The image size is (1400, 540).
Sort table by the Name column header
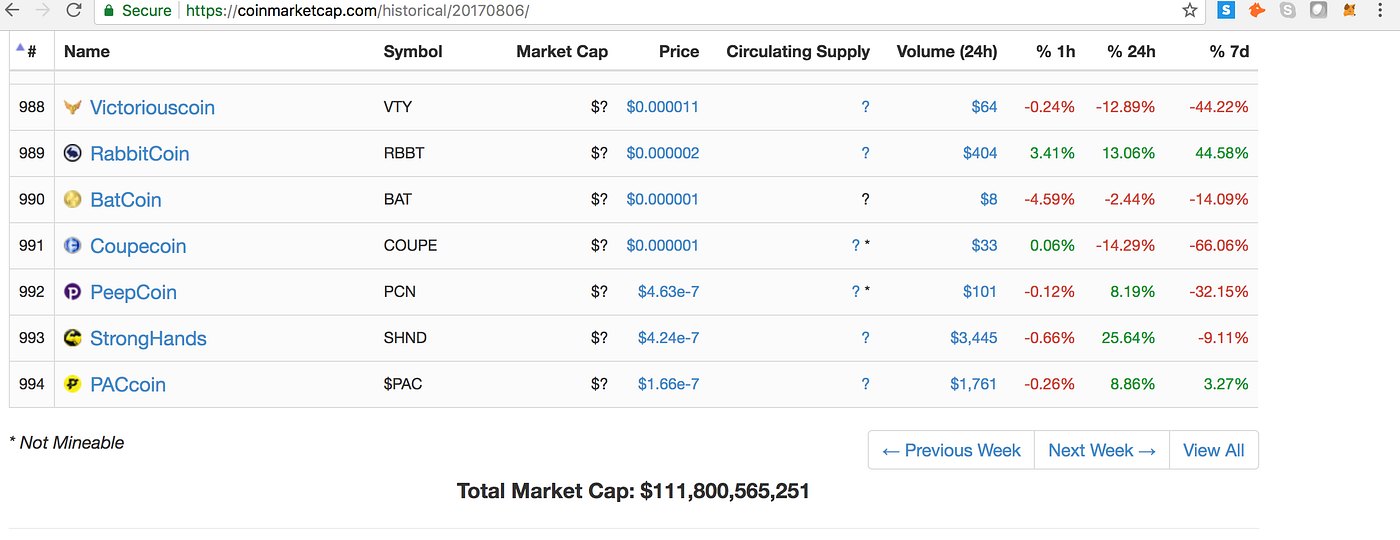click(87, 51)
